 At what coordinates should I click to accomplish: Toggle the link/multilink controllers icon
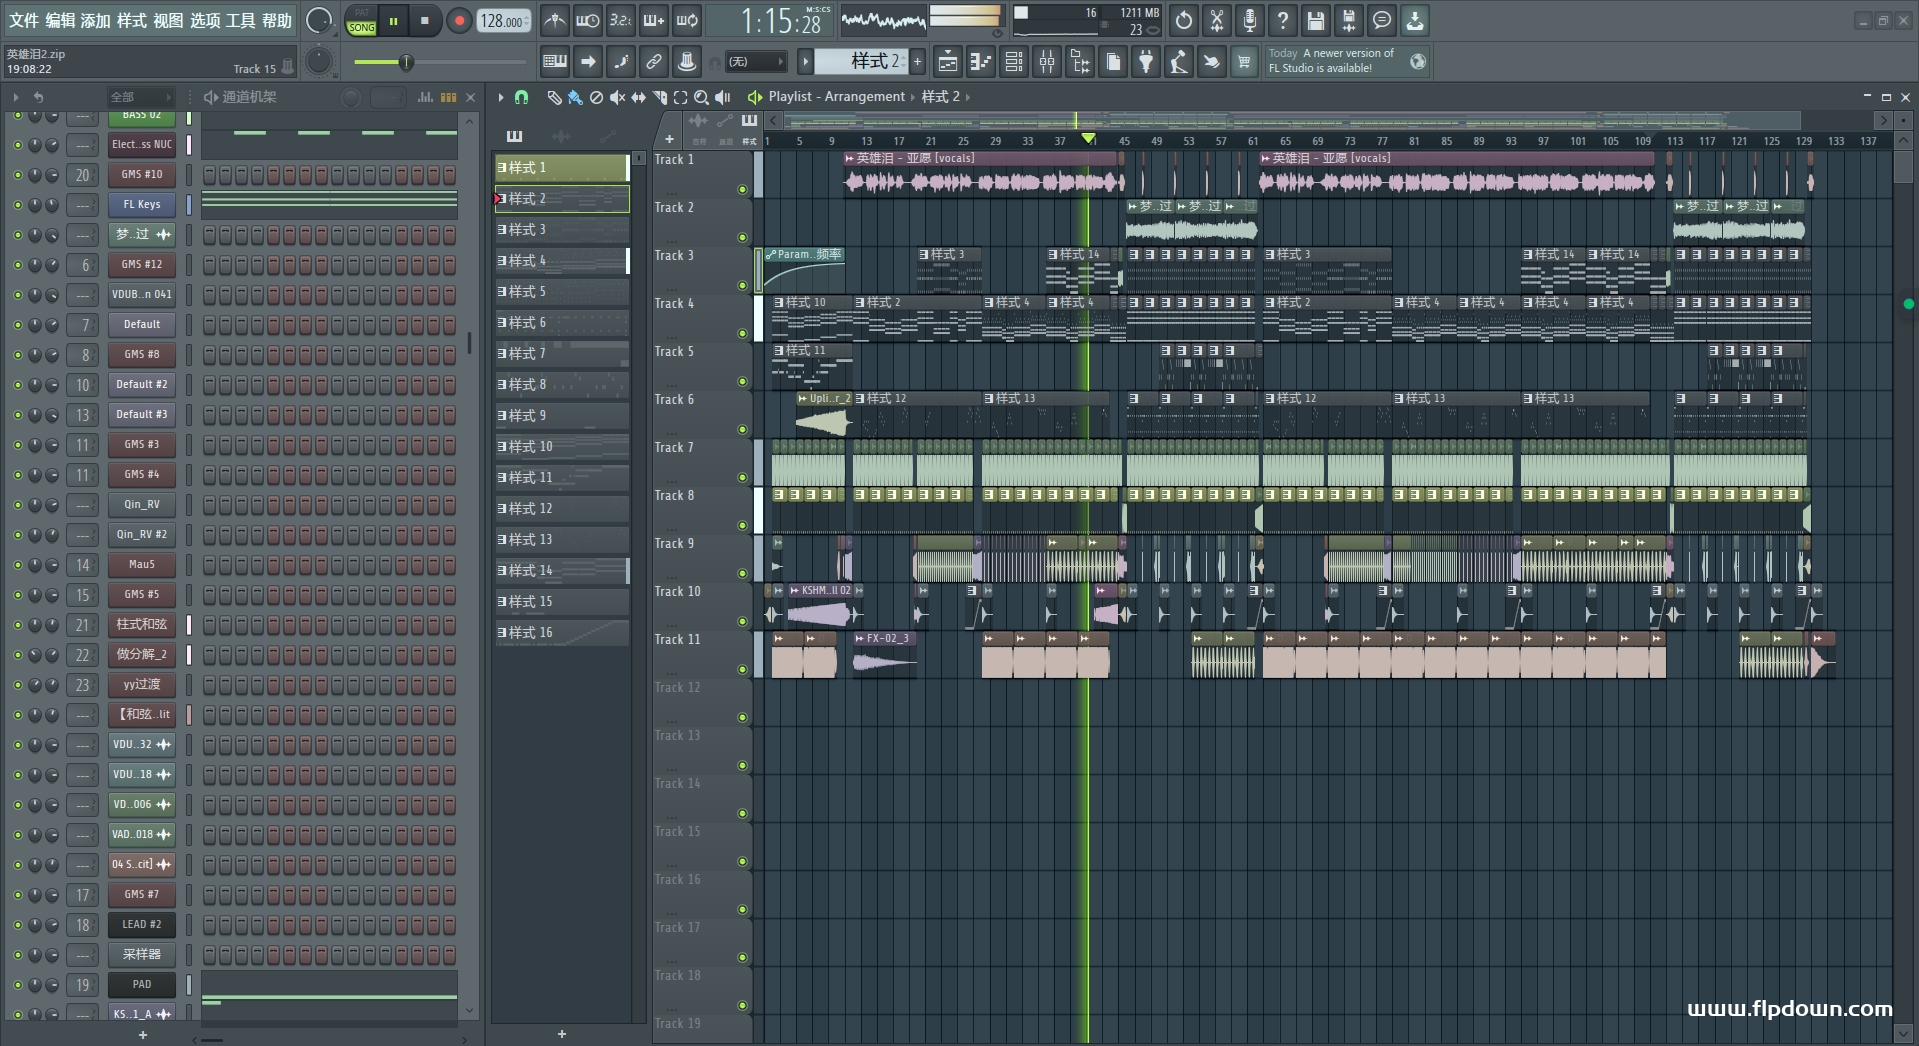654,62
